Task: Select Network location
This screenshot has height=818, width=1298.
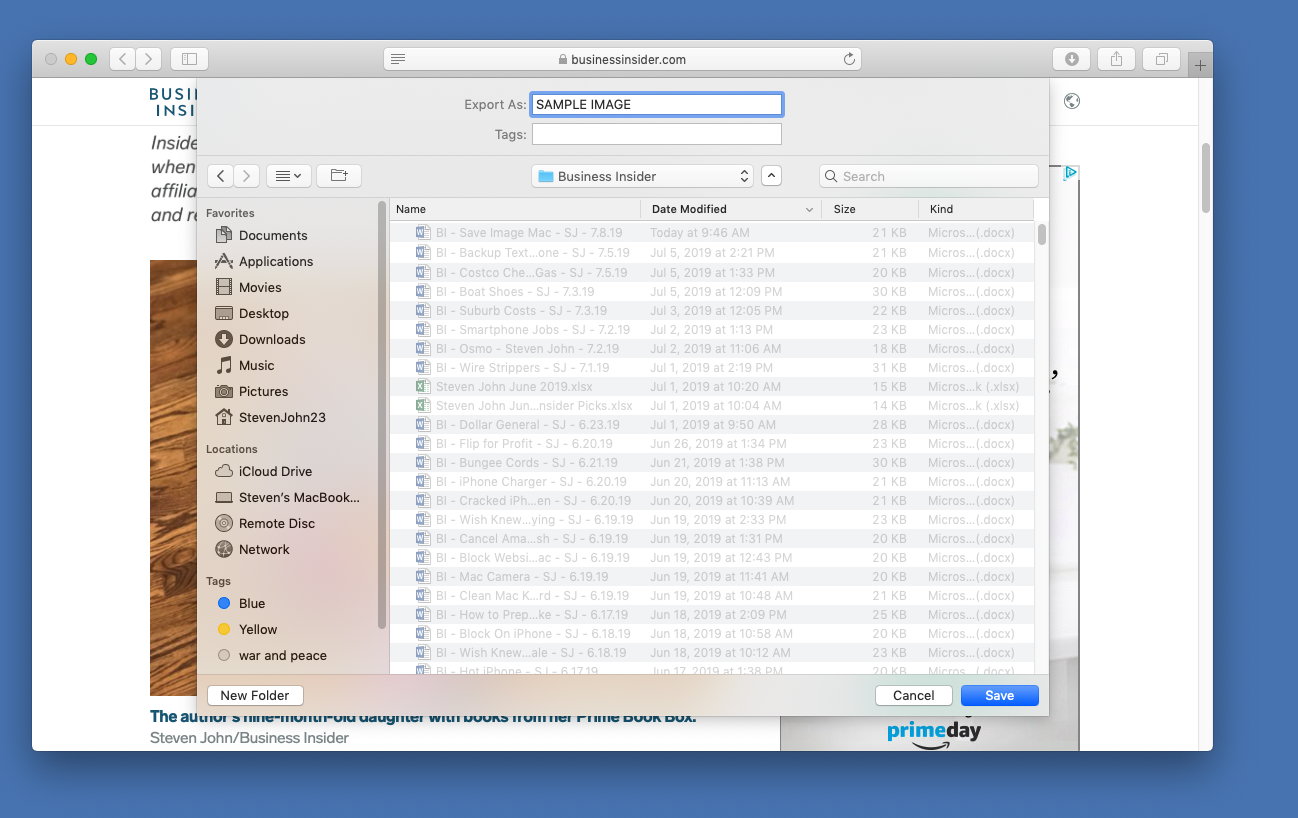Action: 263,549
